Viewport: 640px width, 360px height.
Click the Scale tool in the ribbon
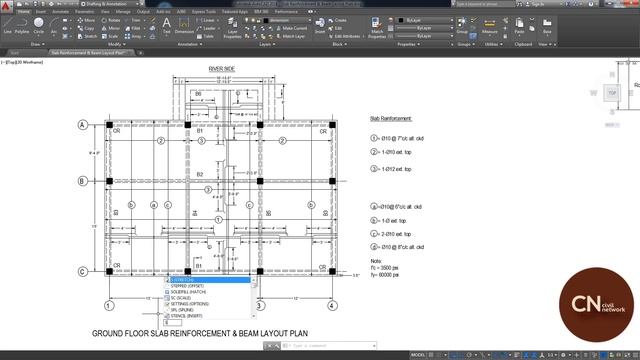point(110,36)
